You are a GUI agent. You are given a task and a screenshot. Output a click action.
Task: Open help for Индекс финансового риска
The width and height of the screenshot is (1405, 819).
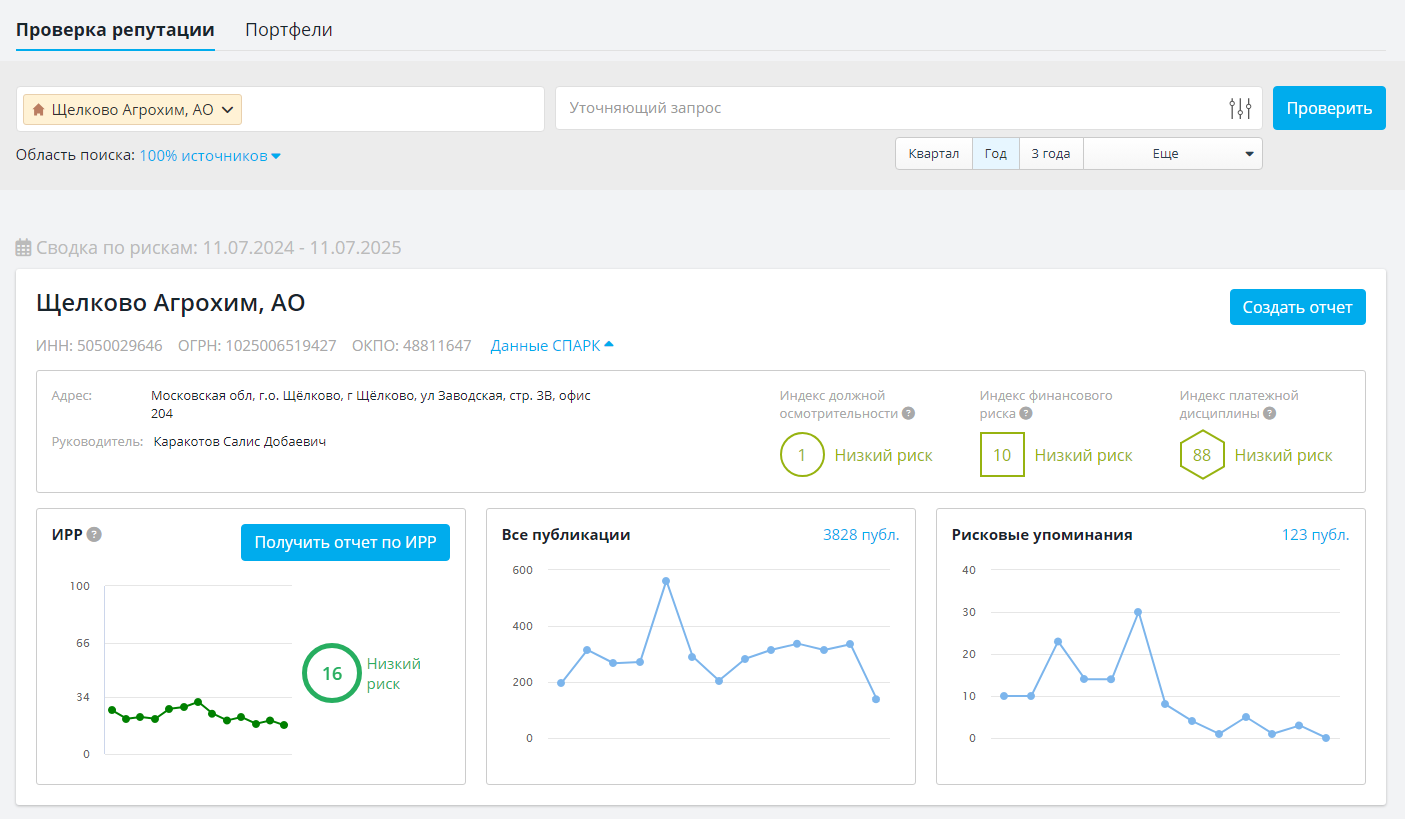(x=1026, y=413)
